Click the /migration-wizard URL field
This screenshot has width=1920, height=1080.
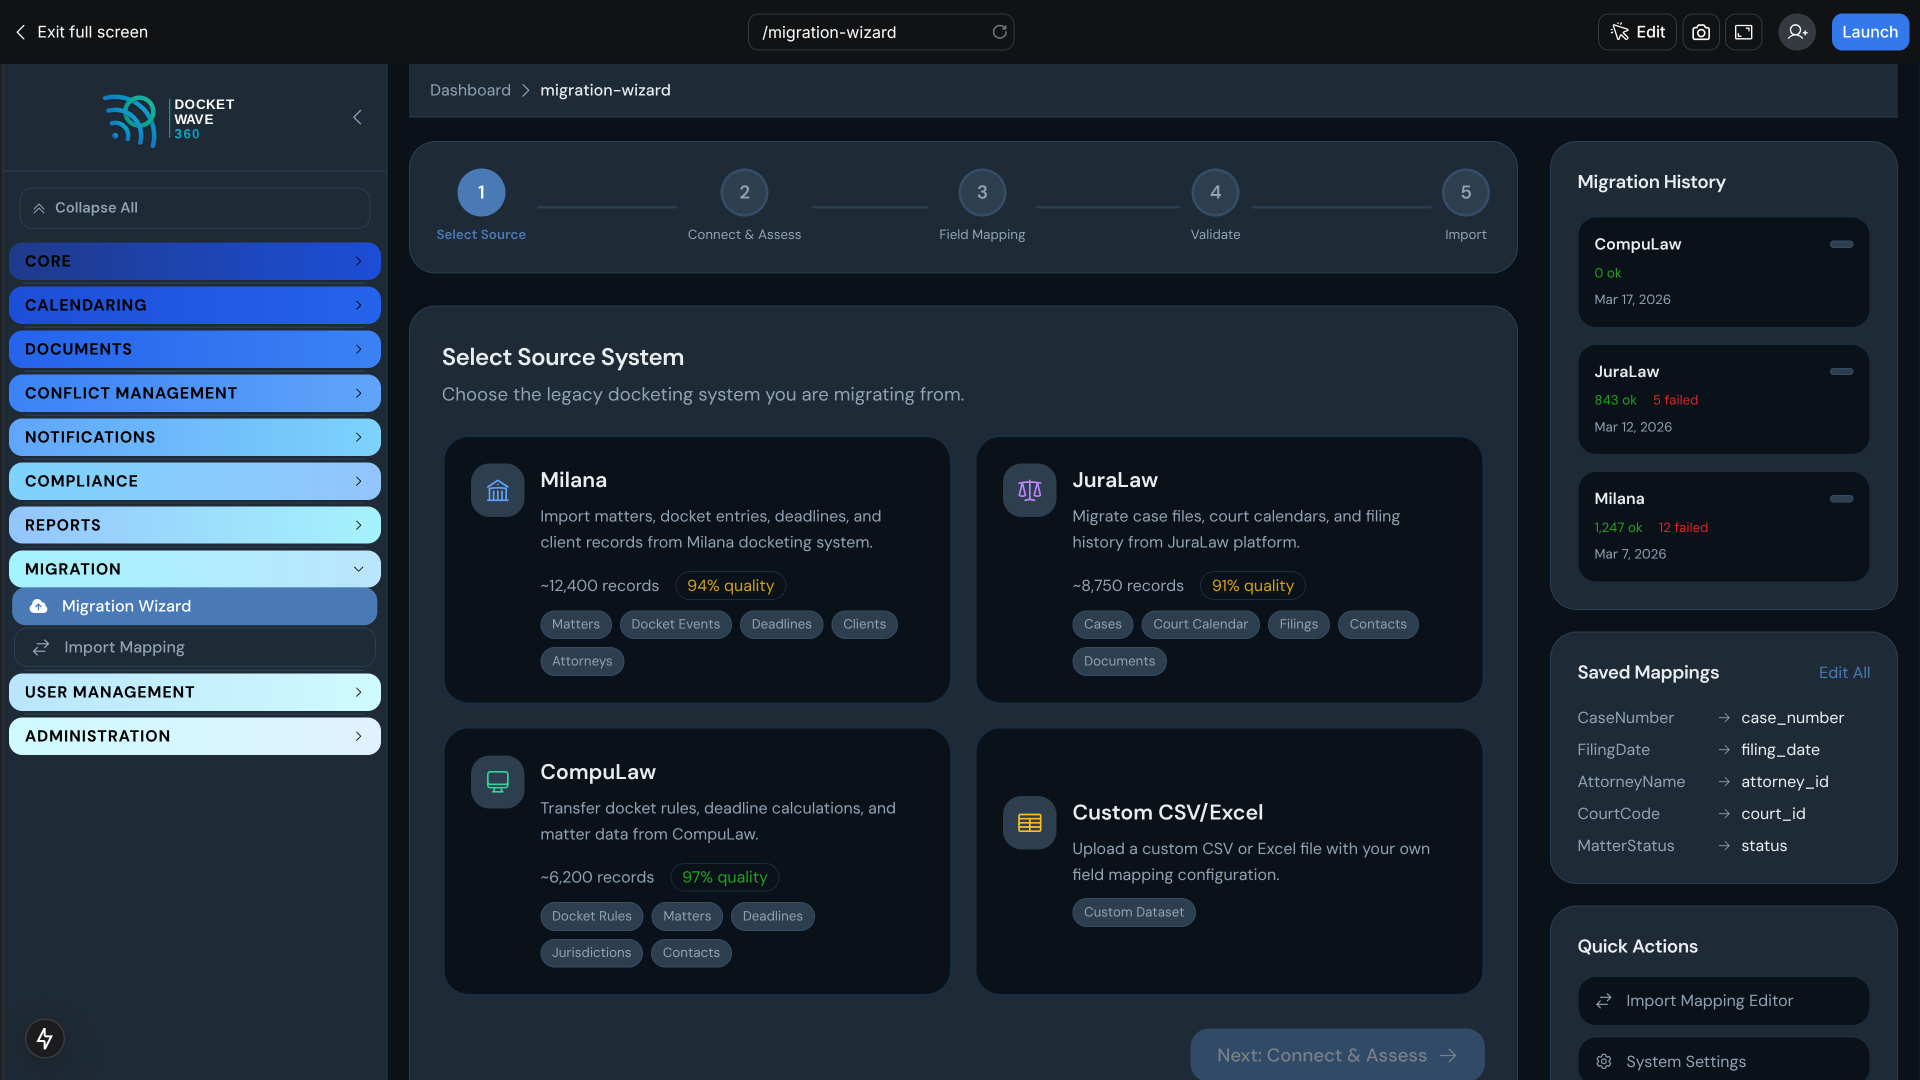880,32
